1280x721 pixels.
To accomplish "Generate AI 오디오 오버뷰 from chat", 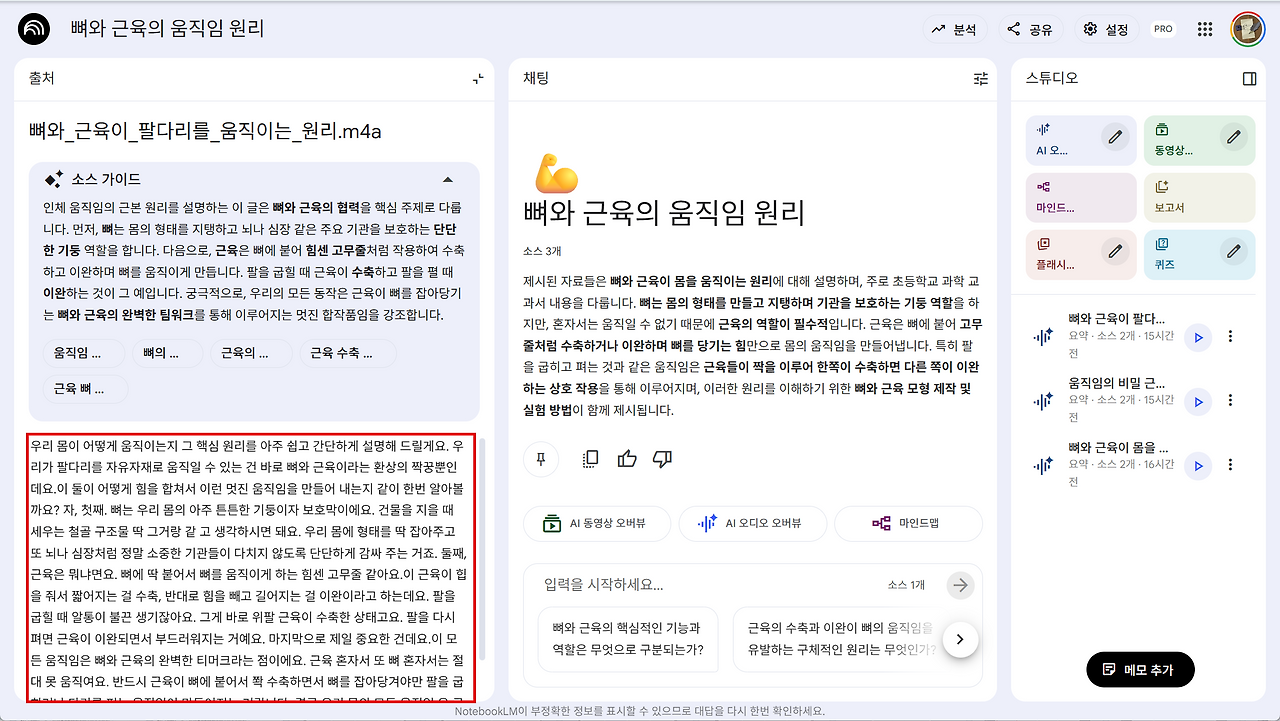I will click(751, 523).
